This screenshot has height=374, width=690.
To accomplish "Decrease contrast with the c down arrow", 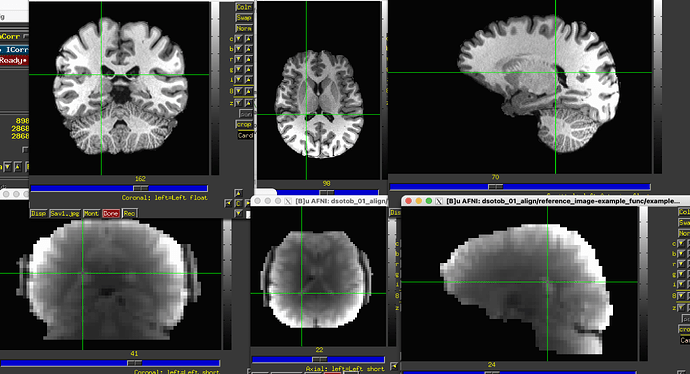I will click(239, 39).
